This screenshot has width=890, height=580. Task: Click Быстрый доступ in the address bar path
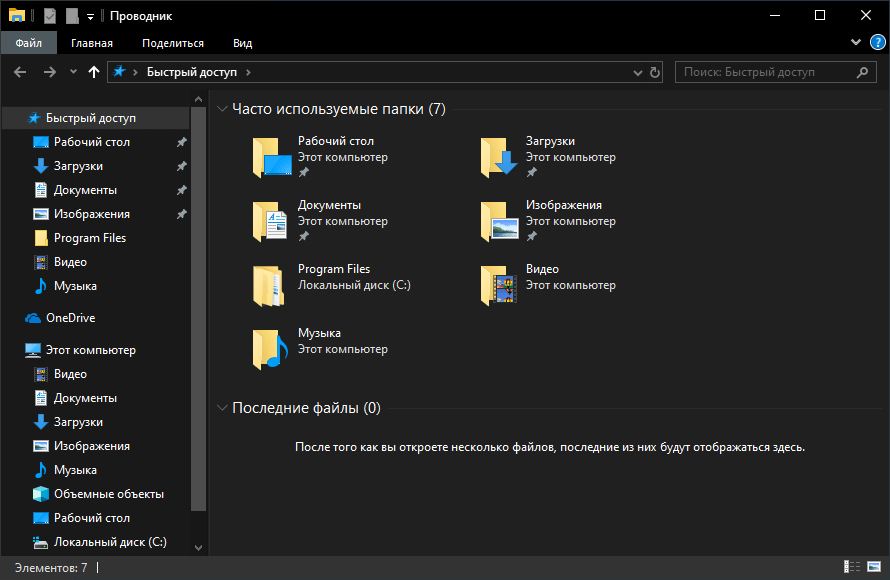click(191, 72)
